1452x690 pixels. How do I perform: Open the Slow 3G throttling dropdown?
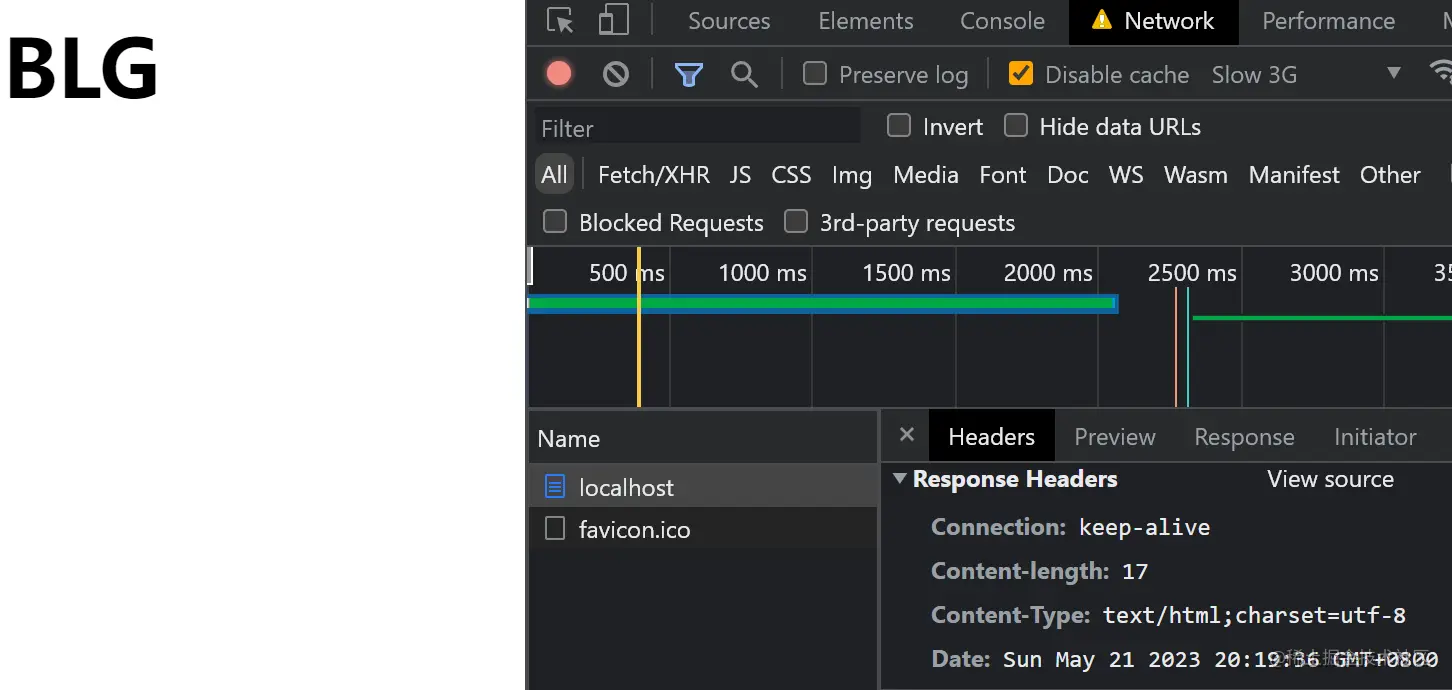coord(1306,74)
